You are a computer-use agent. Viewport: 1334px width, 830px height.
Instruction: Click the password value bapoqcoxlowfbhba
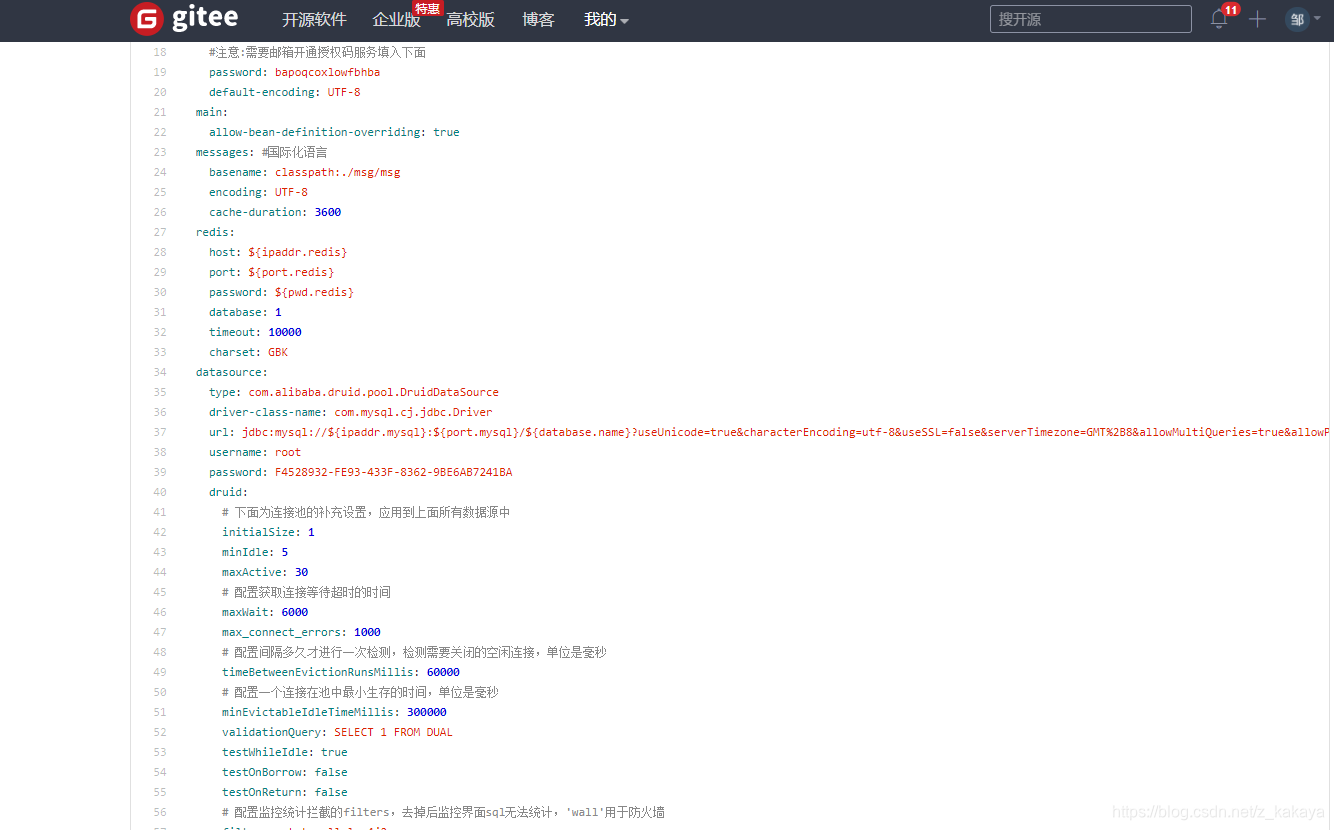[327, 72]
